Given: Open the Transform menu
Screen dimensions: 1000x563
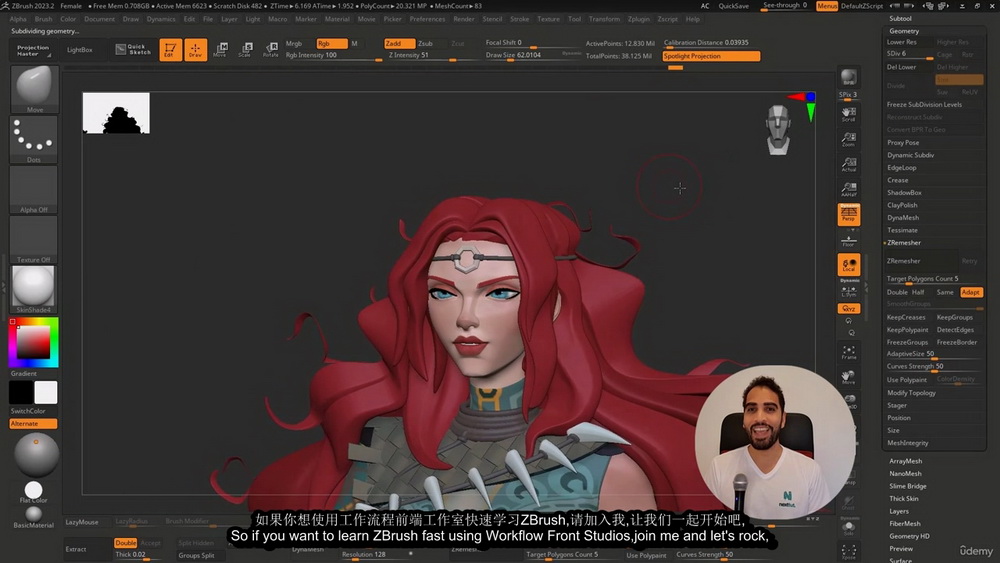Looking at the screenshot, I should pyautogui.click(x=604, y=19).
